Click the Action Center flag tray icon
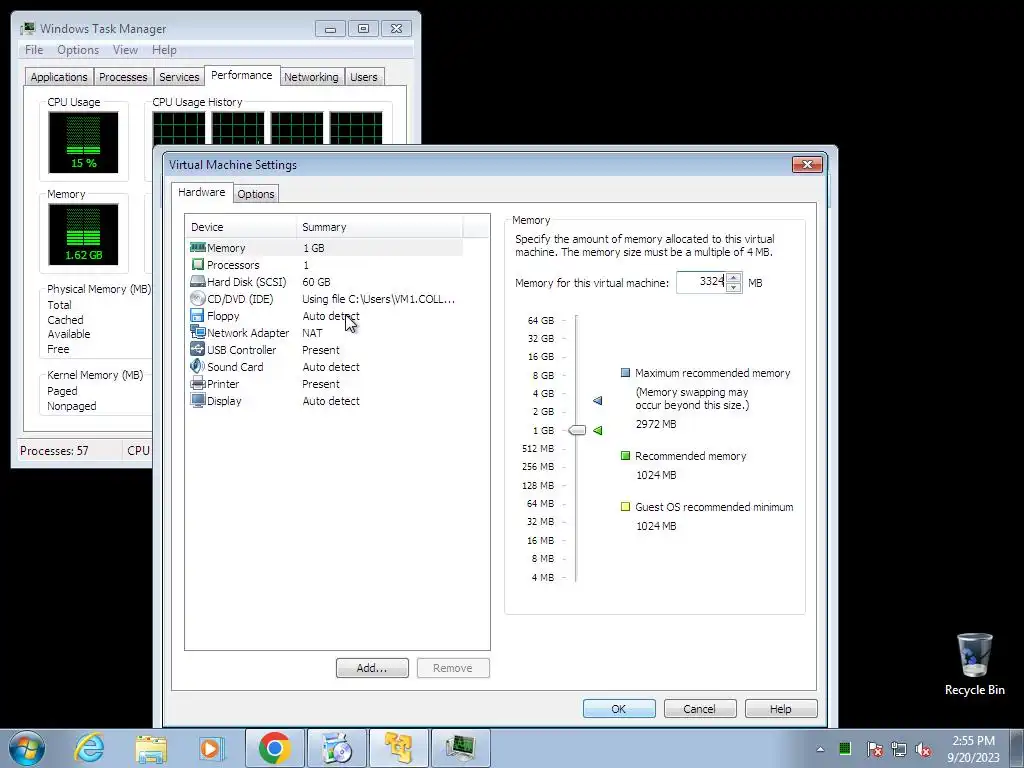 874,749
